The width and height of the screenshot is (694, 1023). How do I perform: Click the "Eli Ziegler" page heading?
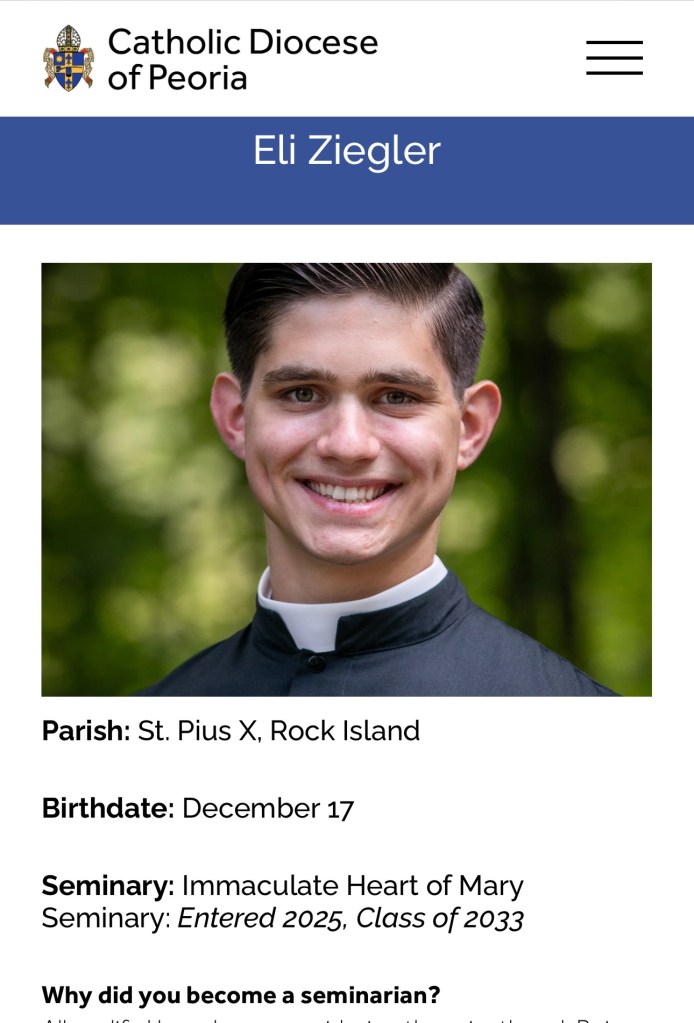pyautogui.click(x=346, y=151)
